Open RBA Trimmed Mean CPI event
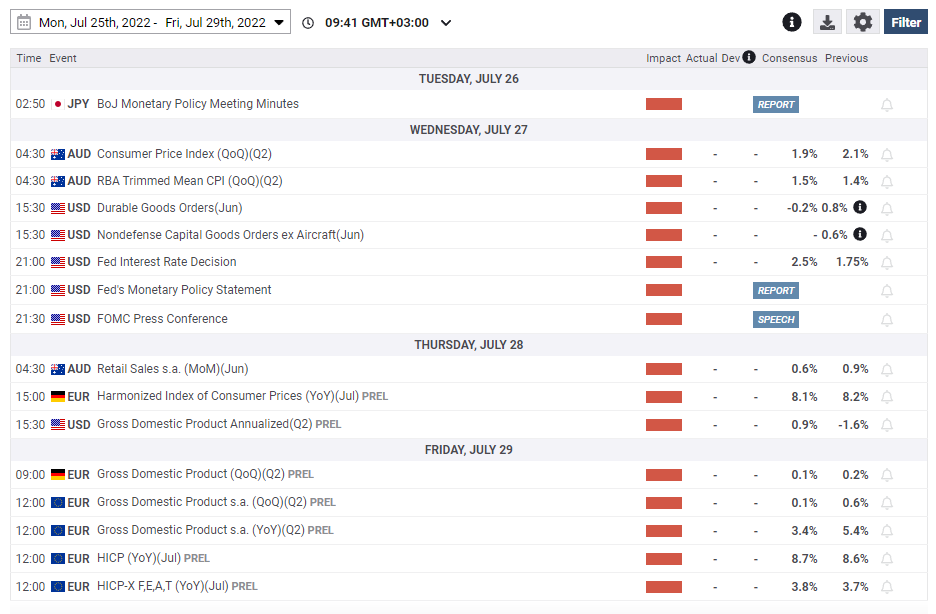936x614 pixels. tap(189, 181)
